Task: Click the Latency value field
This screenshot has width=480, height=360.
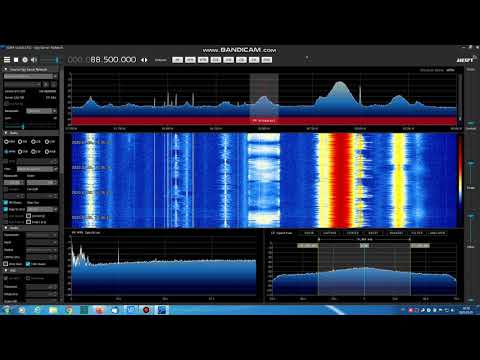Action: tap(42, 257)
